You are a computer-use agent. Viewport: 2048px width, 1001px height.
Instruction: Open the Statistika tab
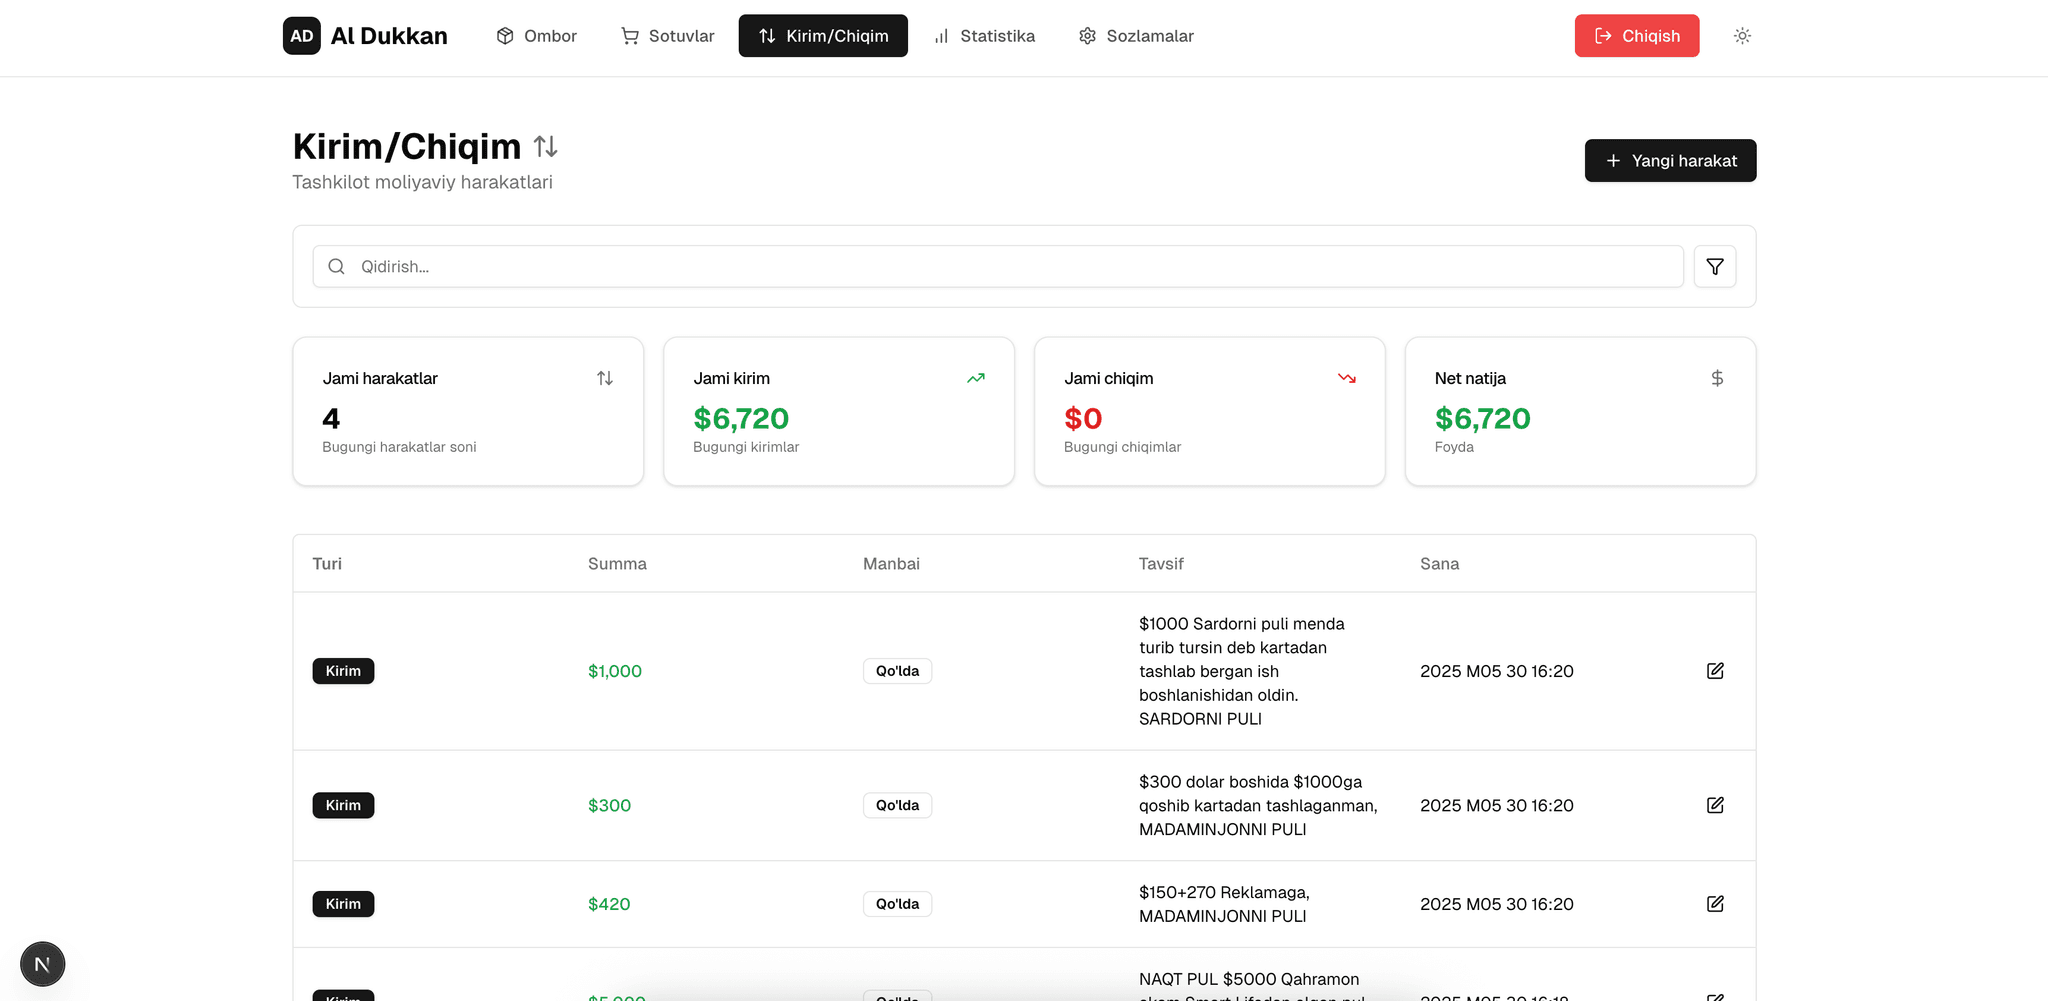984,36
